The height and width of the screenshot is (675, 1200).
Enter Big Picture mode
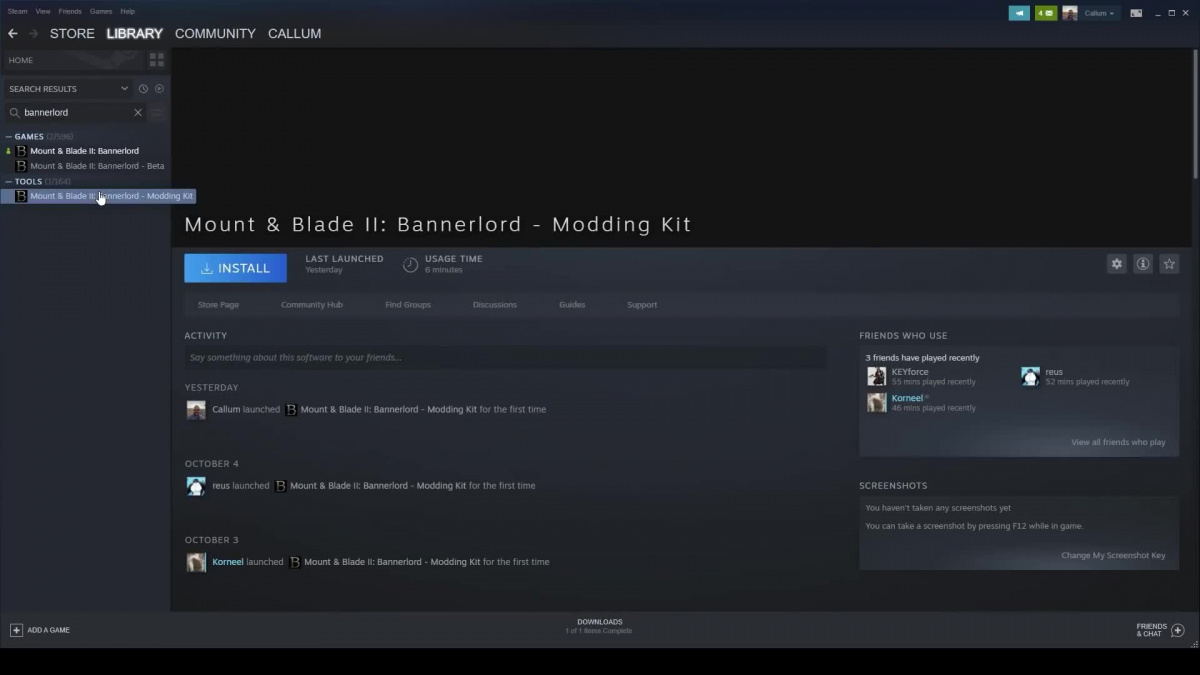[x=1136, y=13]
